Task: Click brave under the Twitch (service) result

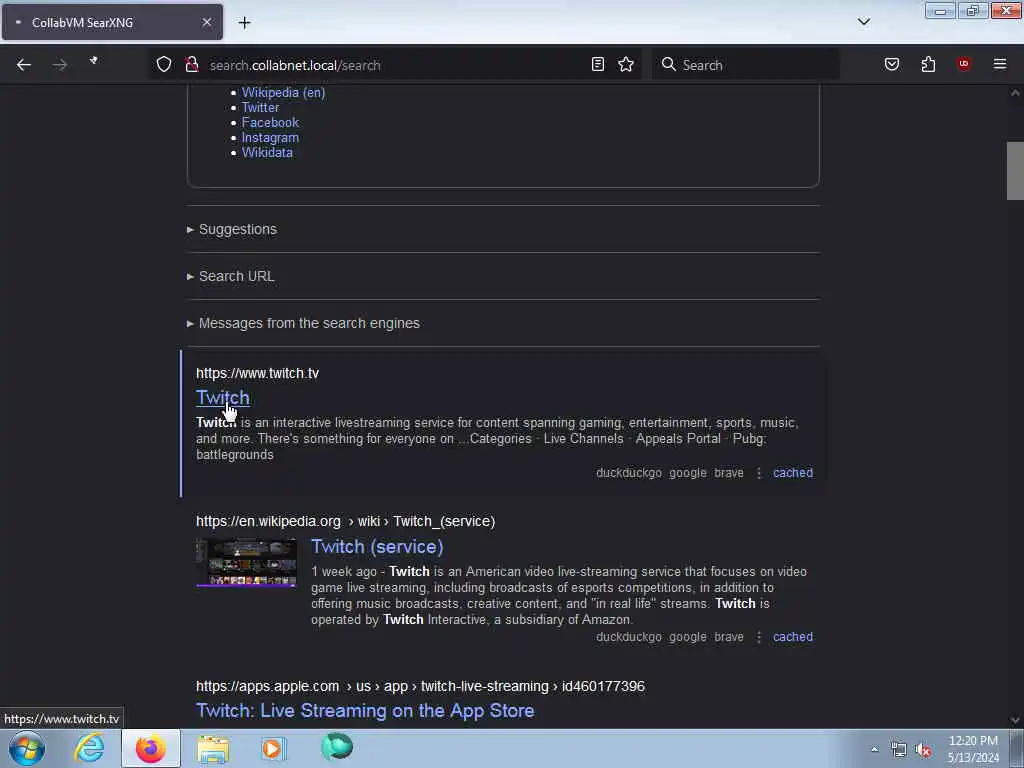Action: 729,637
